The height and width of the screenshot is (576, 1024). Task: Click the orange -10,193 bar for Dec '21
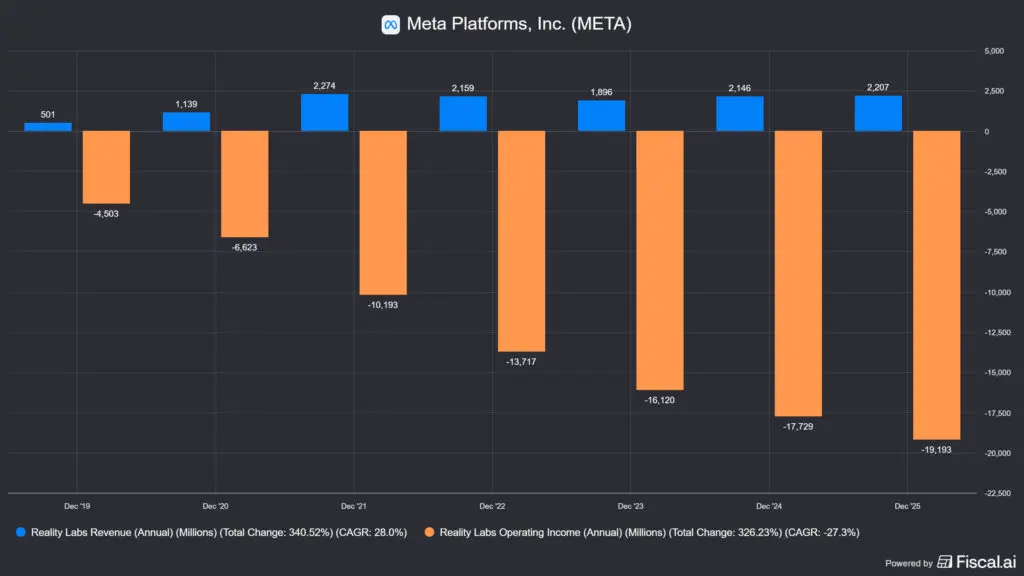tap(383, 212)
